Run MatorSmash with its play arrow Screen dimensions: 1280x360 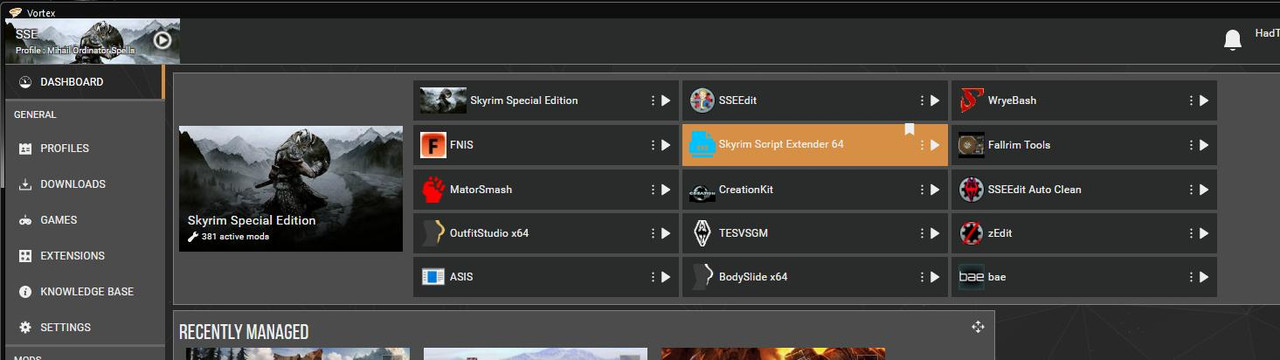665,189
